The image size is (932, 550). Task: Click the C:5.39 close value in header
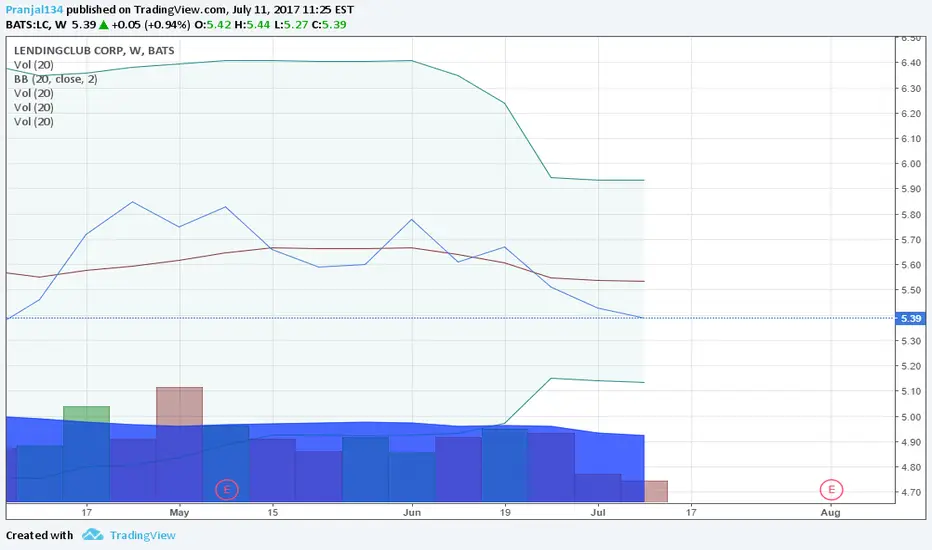coord(329,24)
